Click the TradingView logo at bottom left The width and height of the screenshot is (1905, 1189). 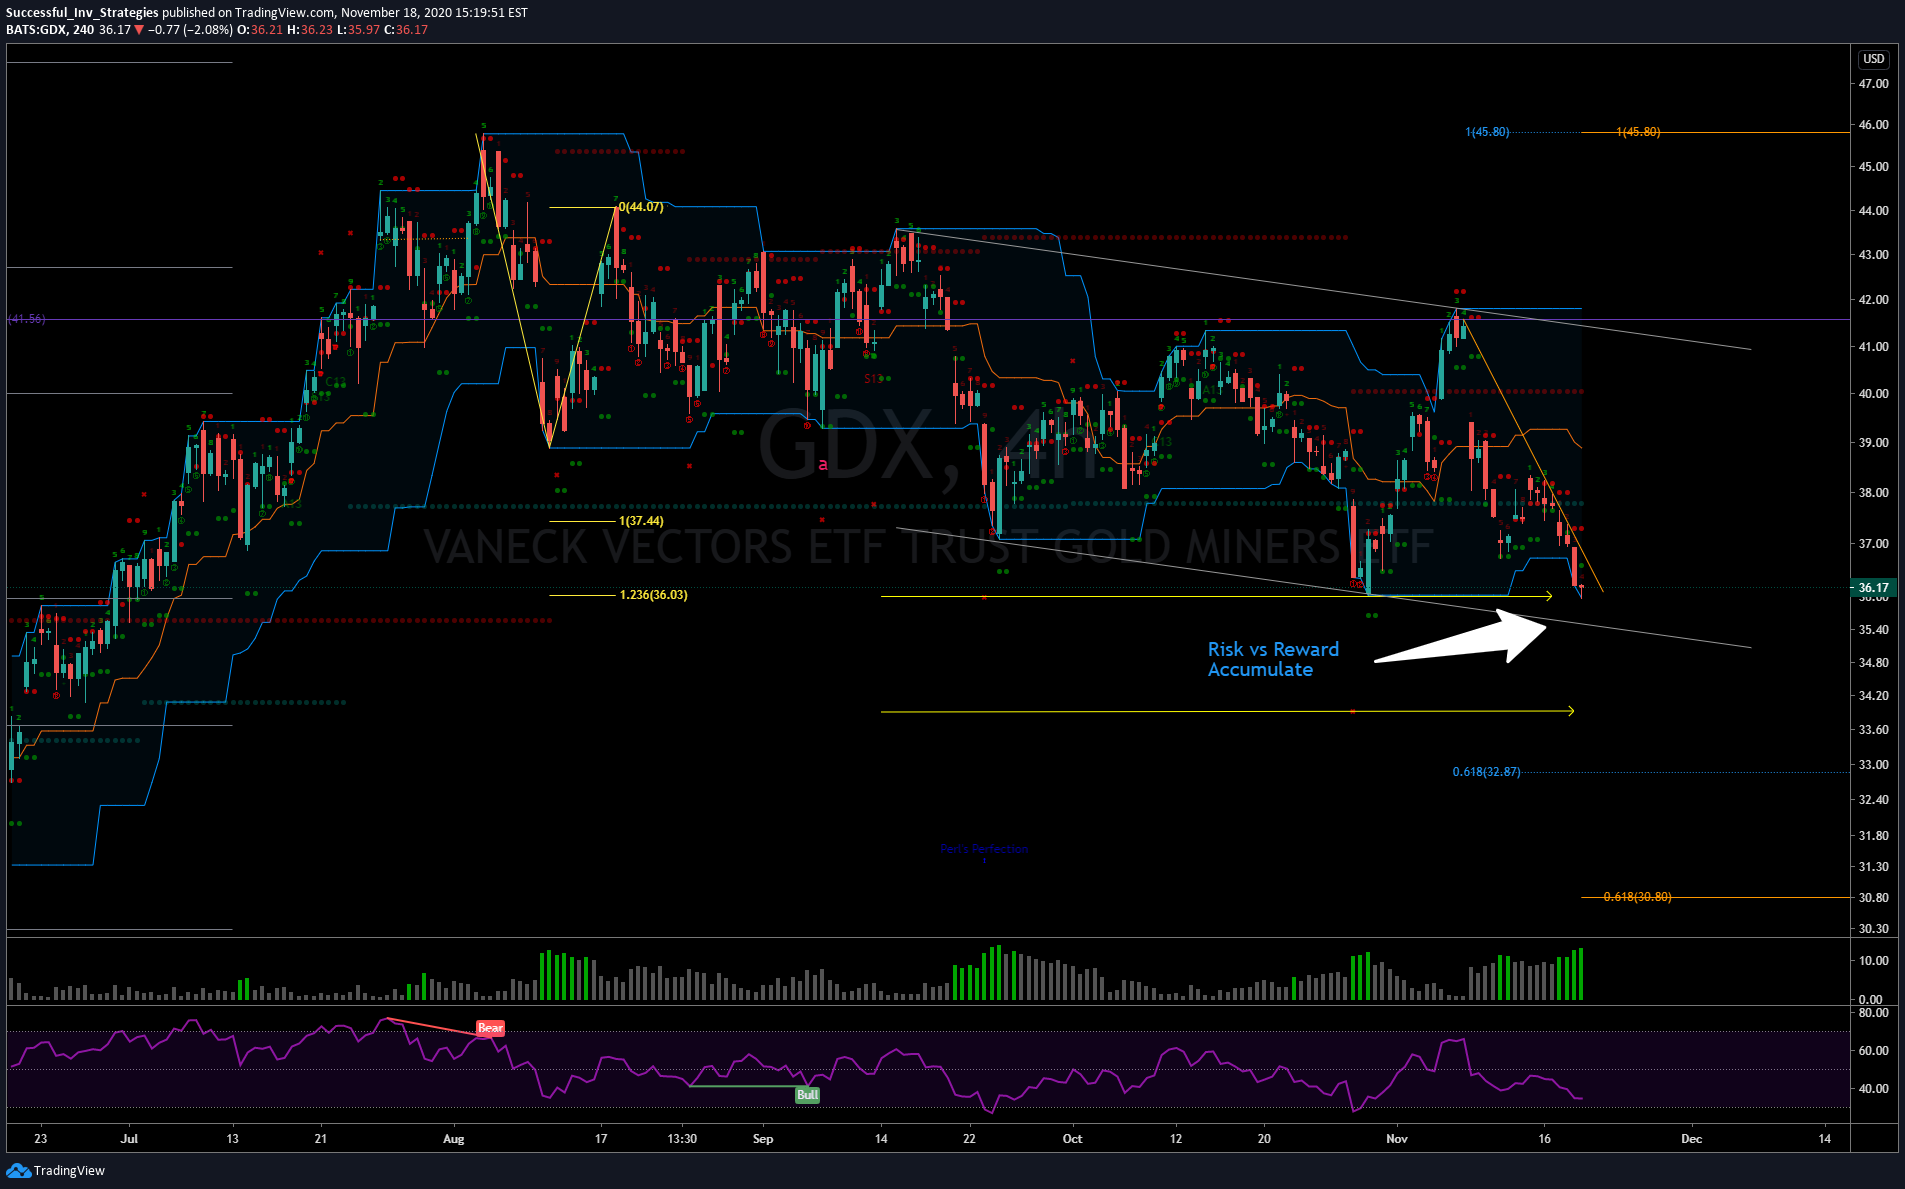pyautogui.click(x=56, y=1170)
